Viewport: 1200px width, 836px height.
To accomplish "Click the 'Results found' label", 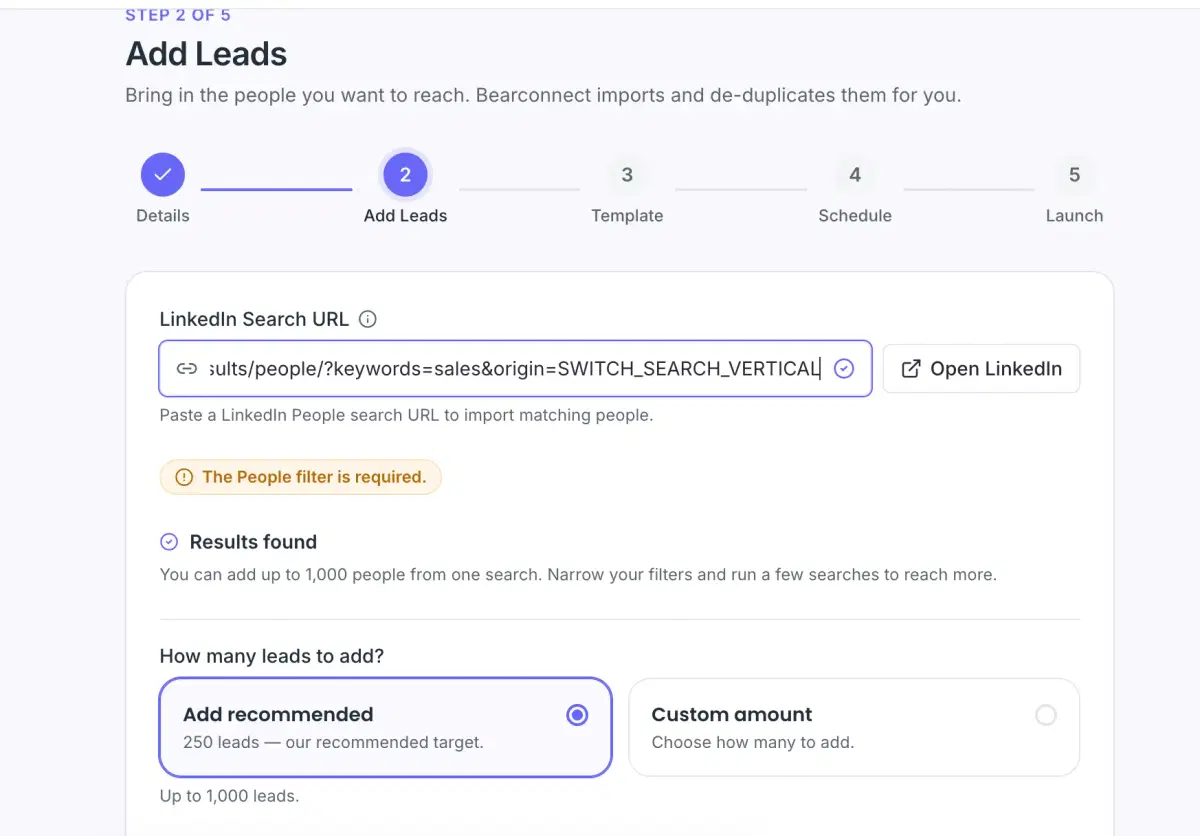I will click(x=253, y=542).
